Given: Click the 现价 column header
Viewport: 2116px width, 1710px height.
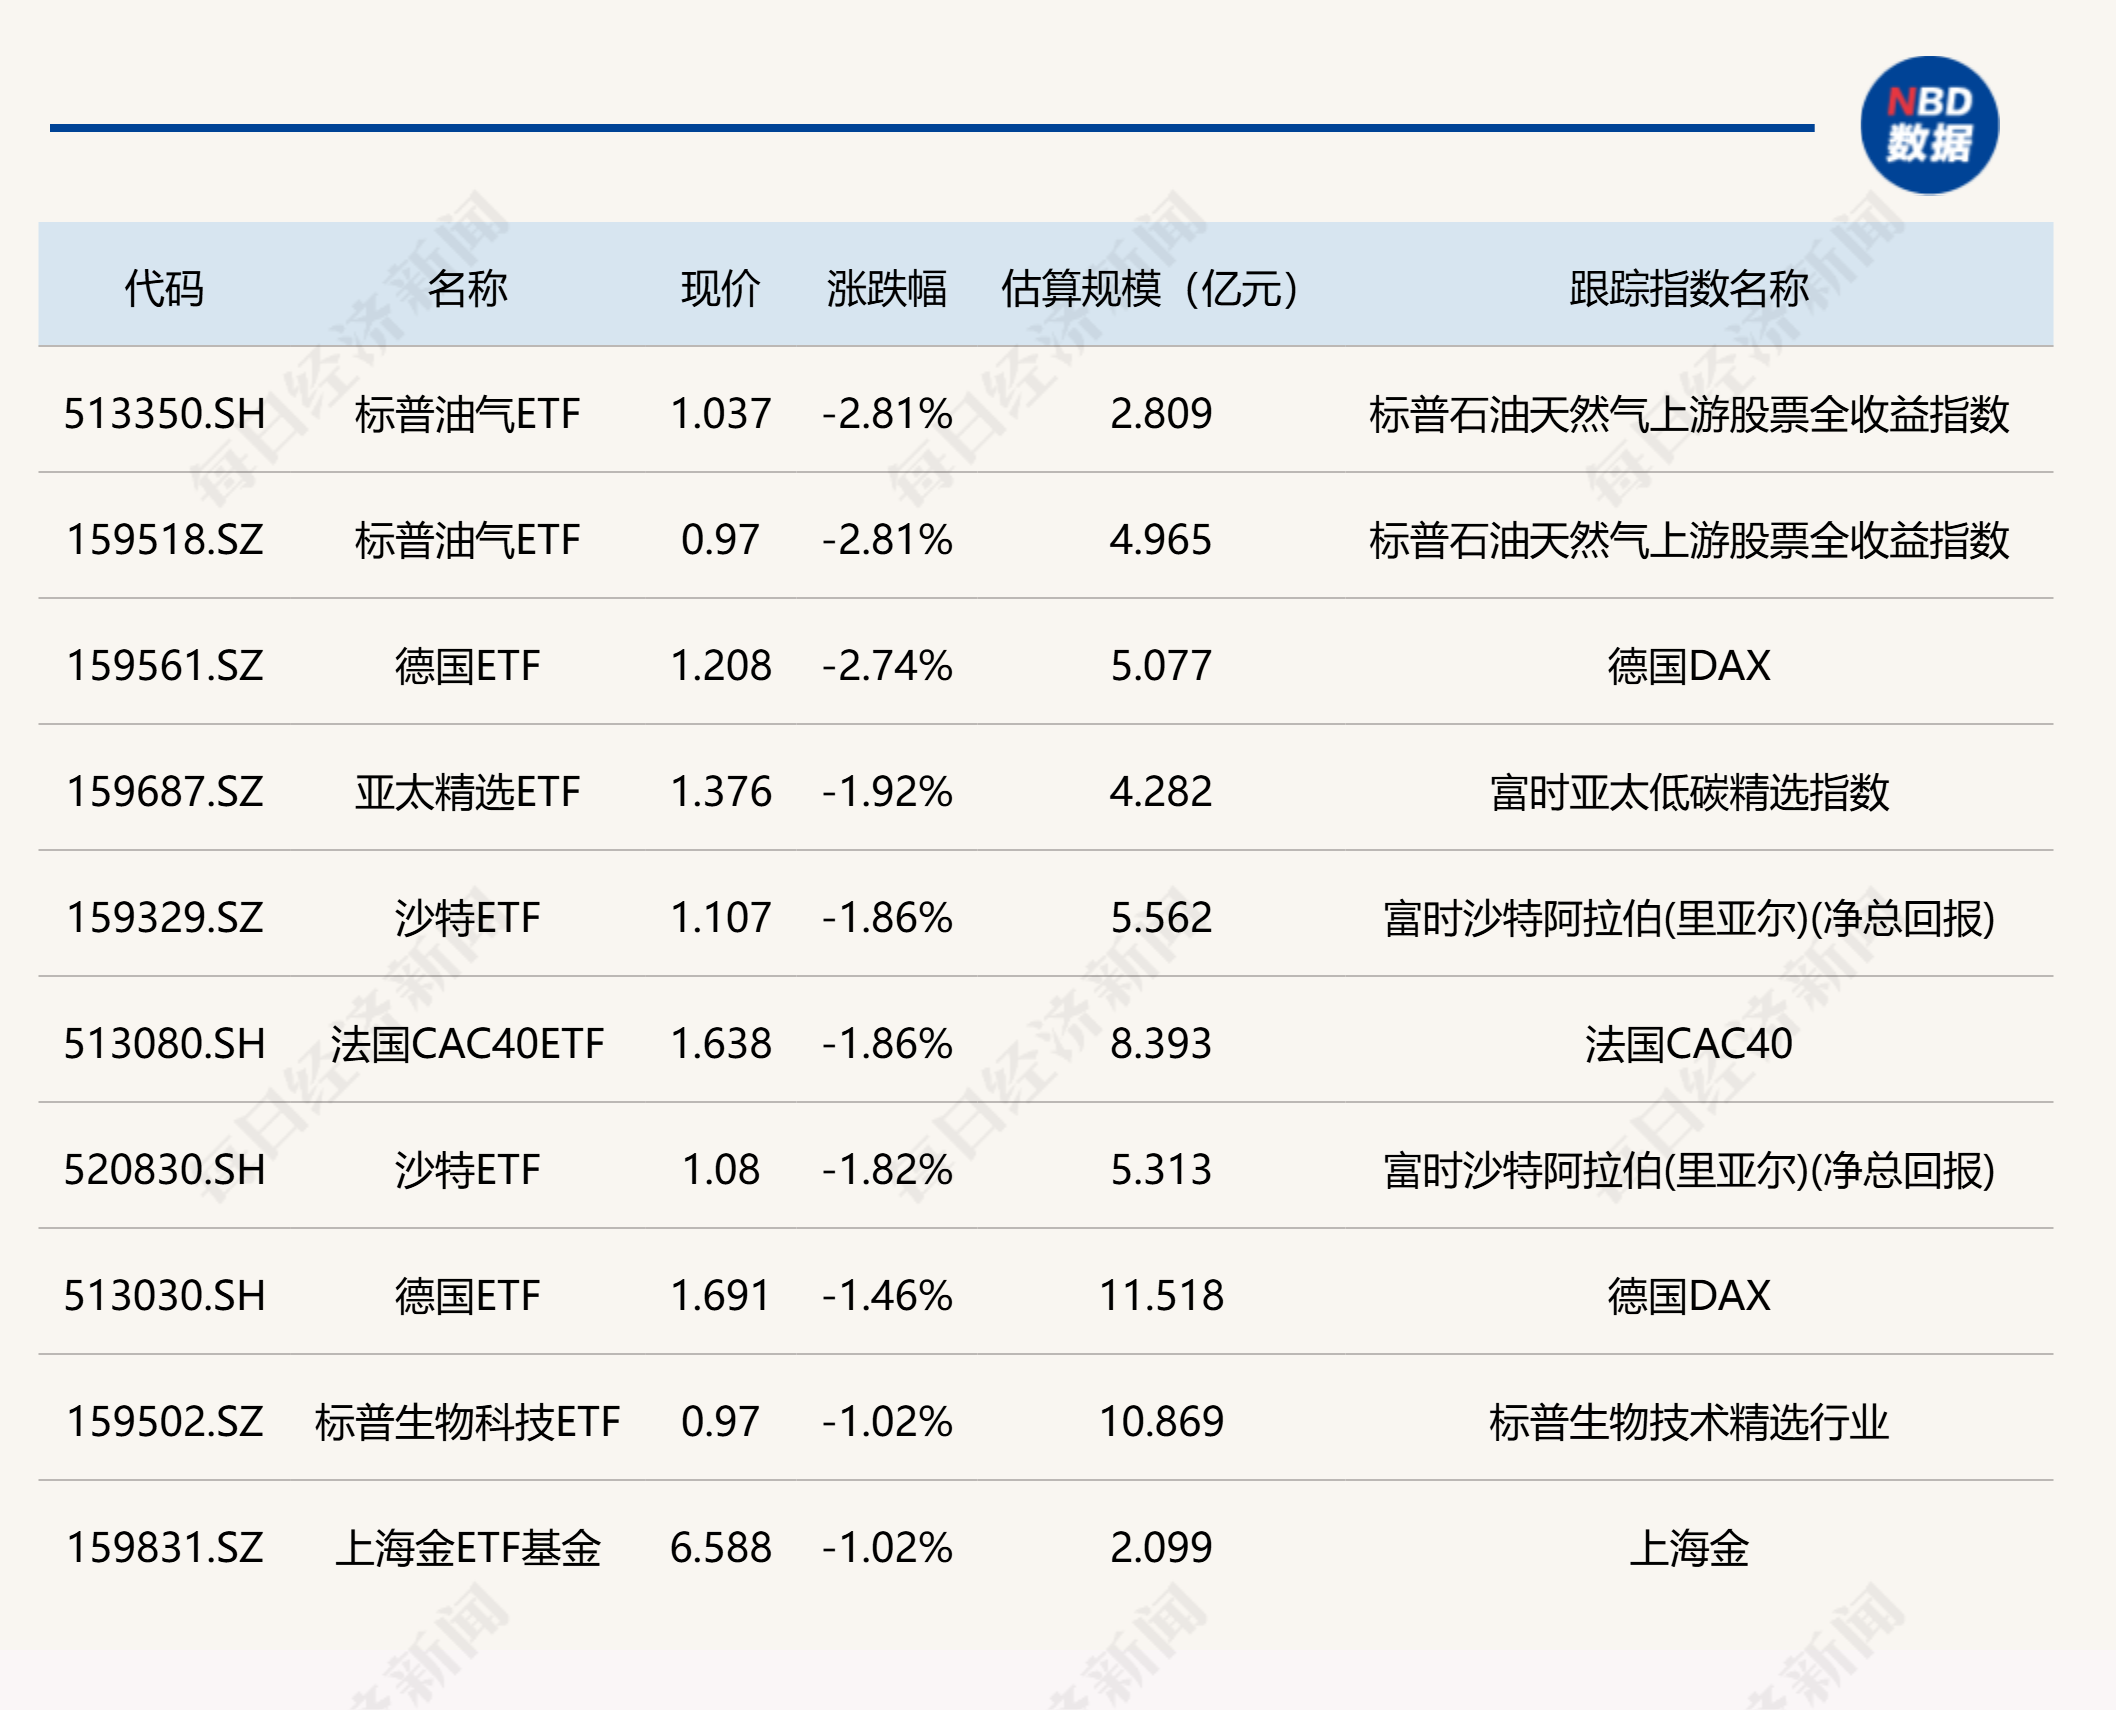Looking at the screenshot, I should coord(717,290).
